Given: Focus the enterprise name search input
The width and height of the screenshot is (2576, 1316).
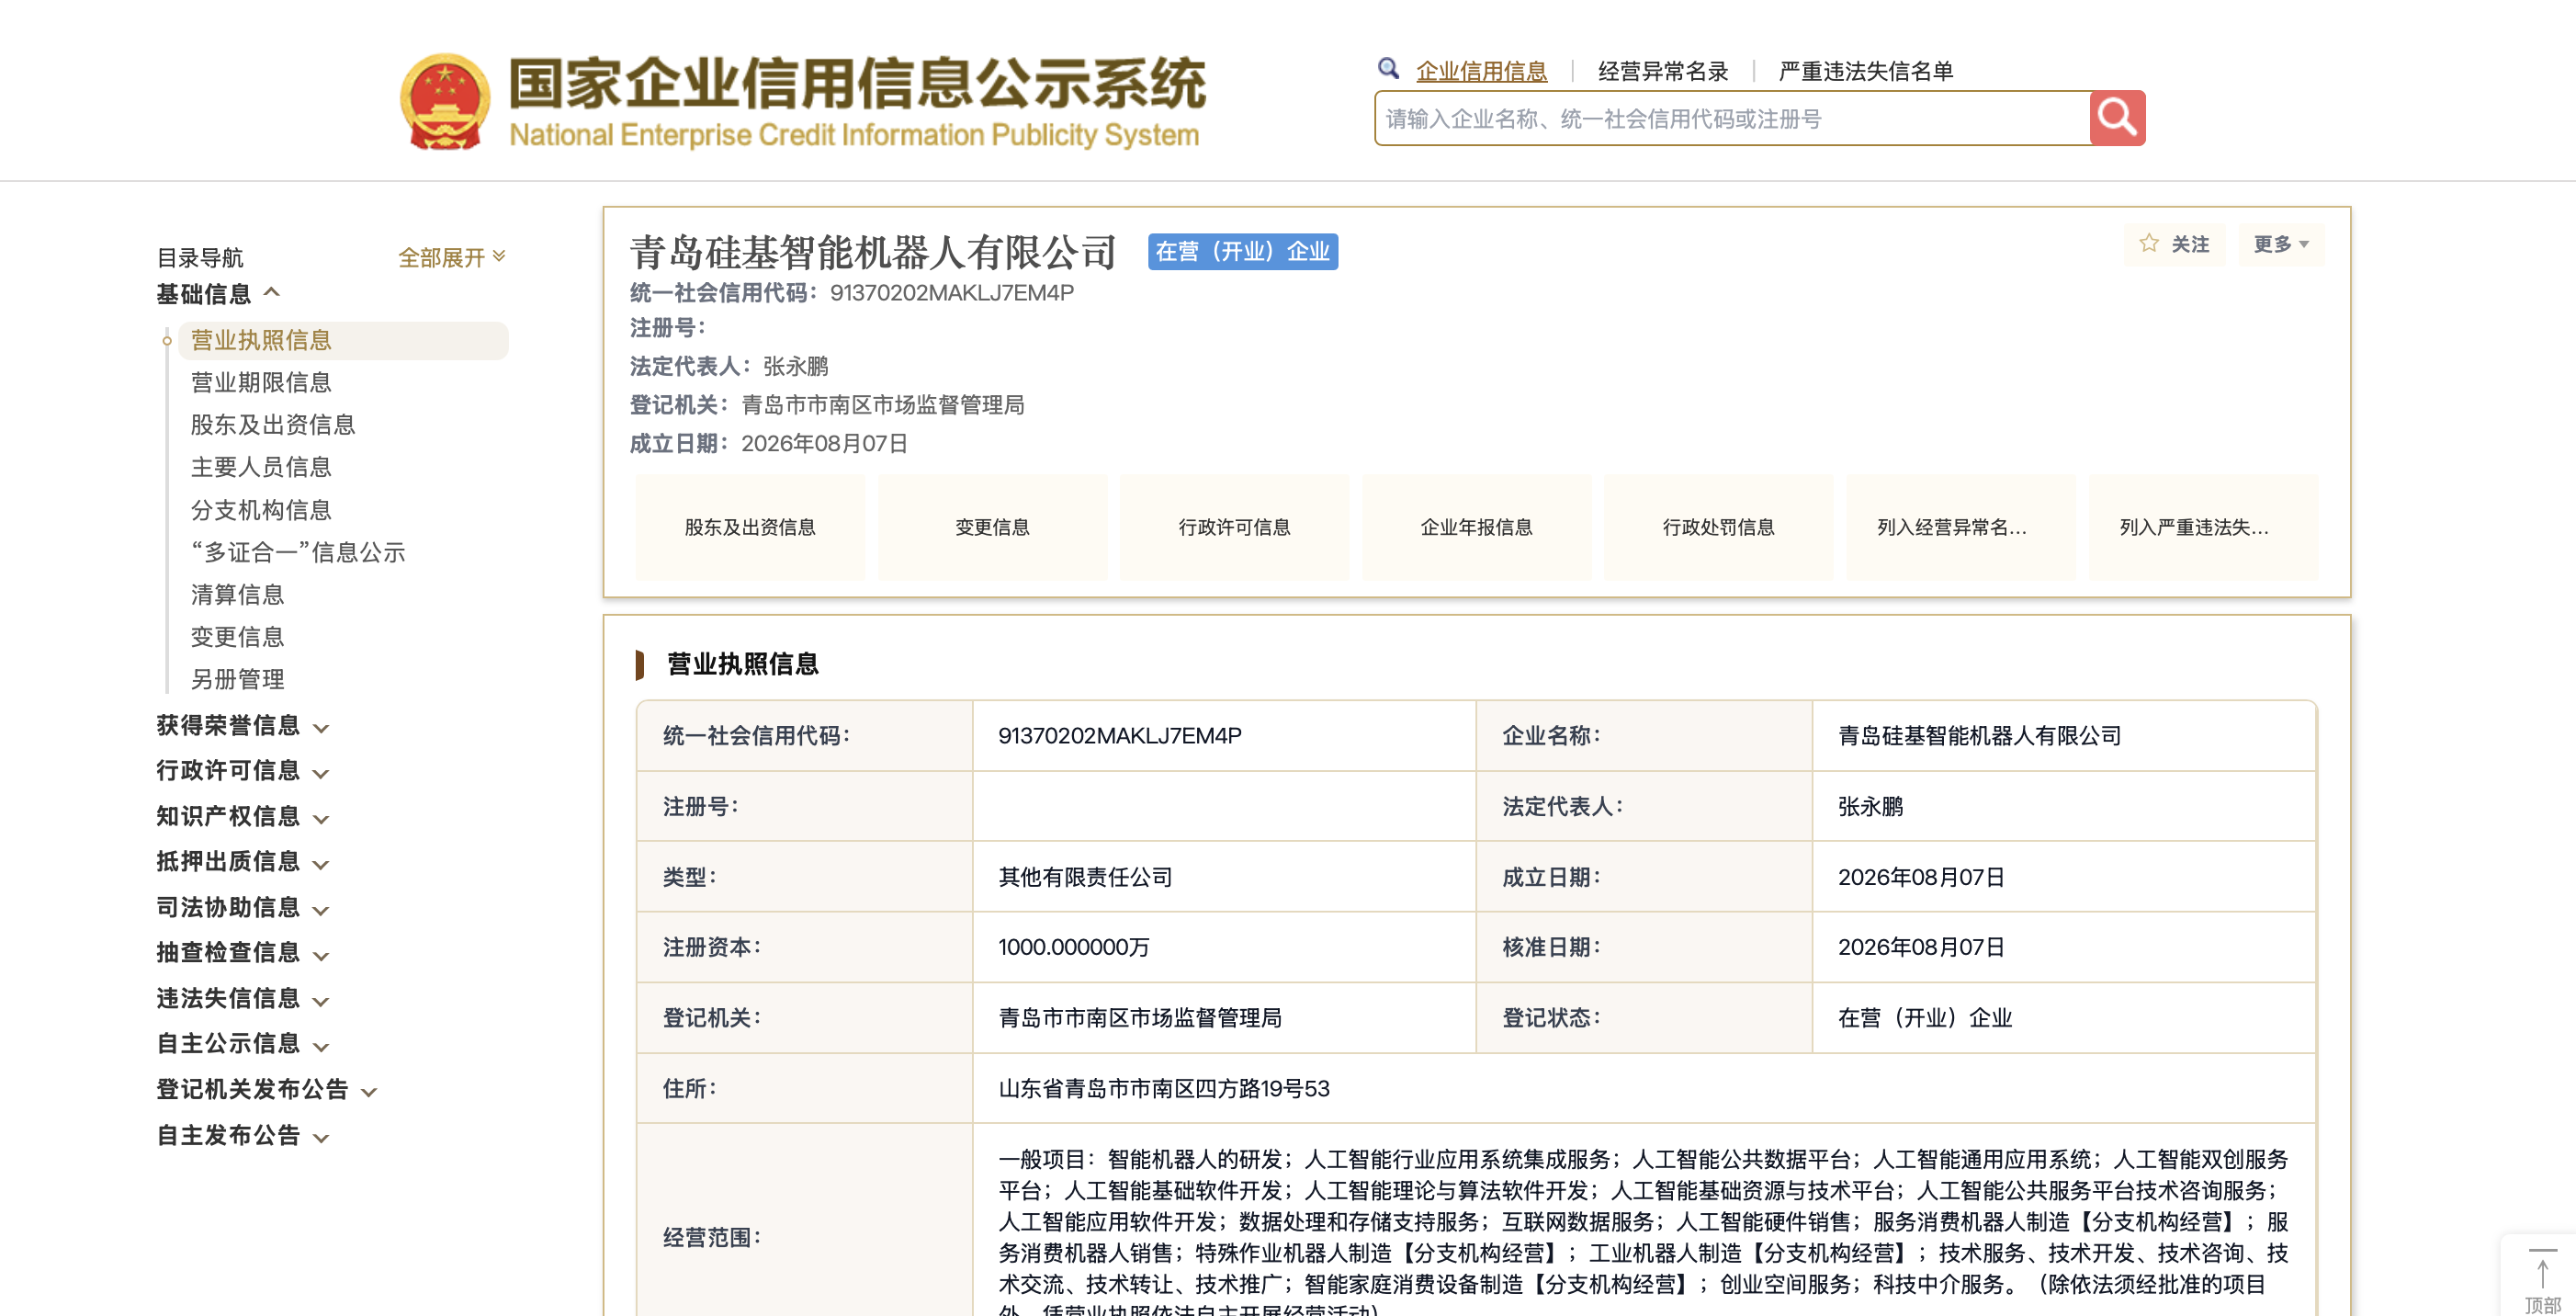Looking at the screenshot, I should click(1732, 118).
